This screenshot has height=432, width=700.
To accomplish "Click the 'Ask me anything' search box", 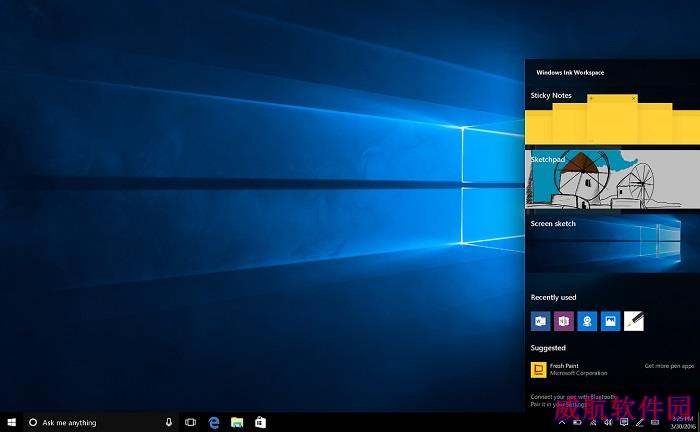I will point(101,422).
